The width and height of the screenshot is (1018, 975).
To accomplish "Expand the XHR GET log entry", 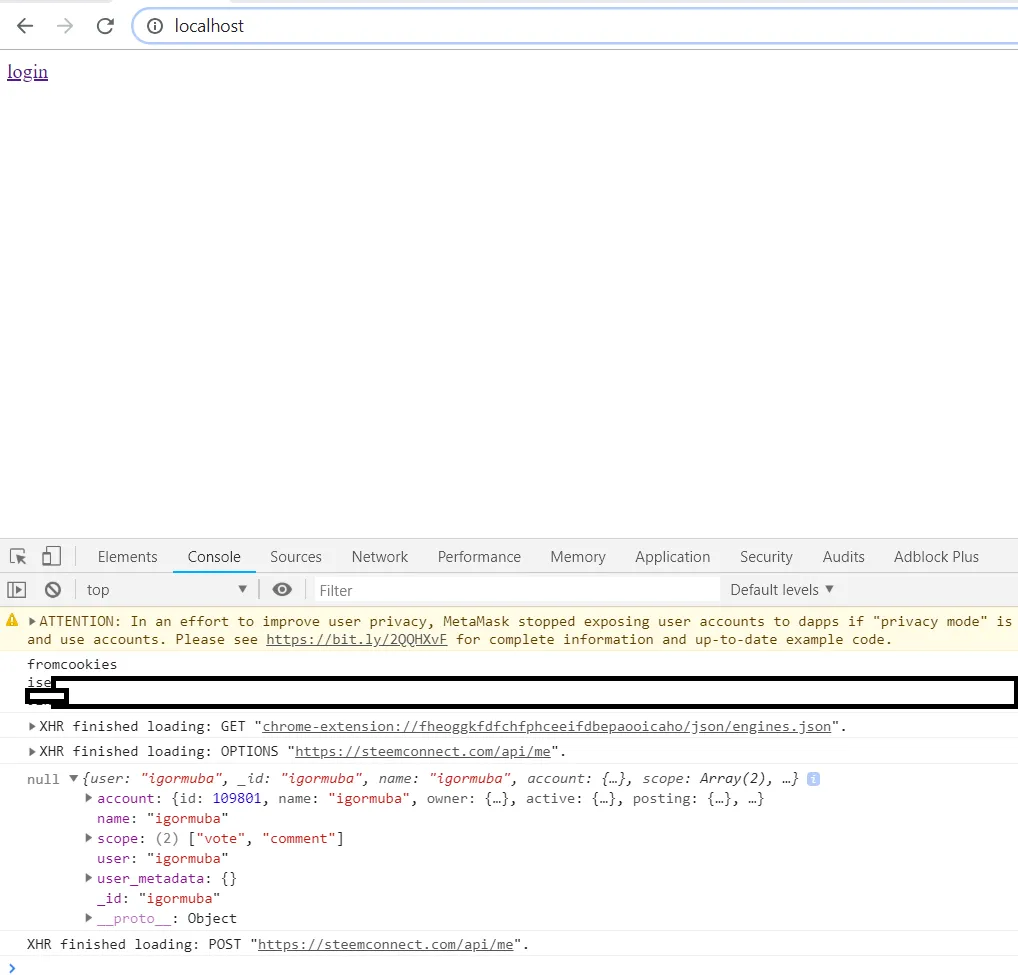I will [32, 726].
